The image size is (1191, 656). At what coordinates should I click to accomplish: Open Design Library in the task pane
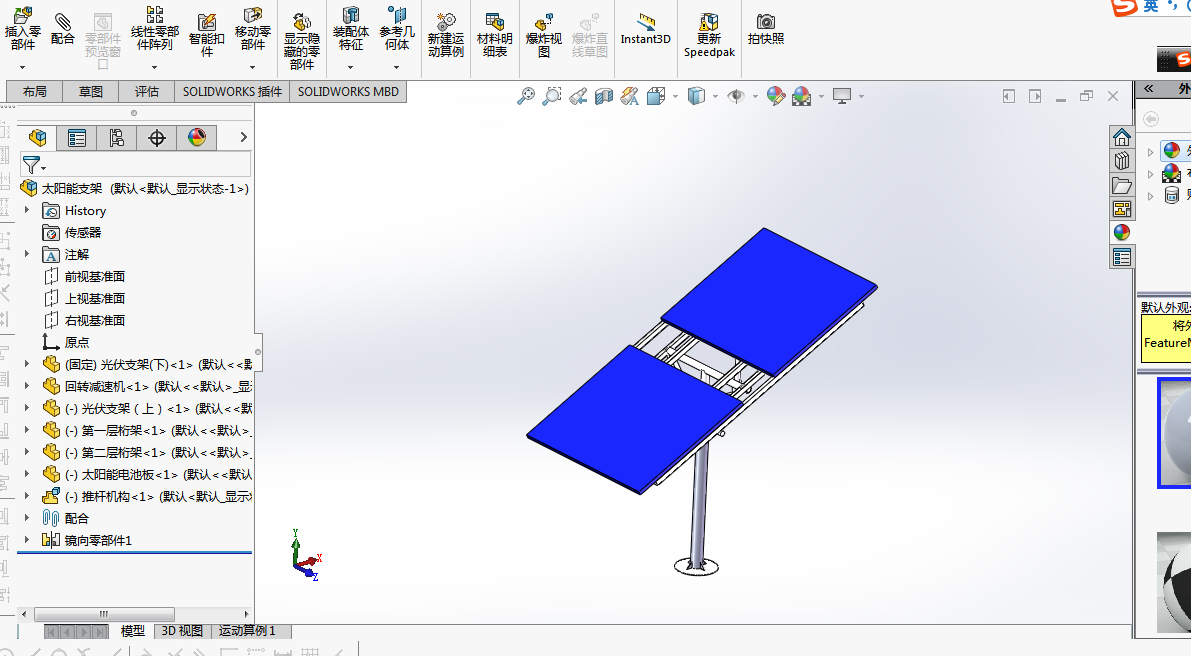(1122, 160)
